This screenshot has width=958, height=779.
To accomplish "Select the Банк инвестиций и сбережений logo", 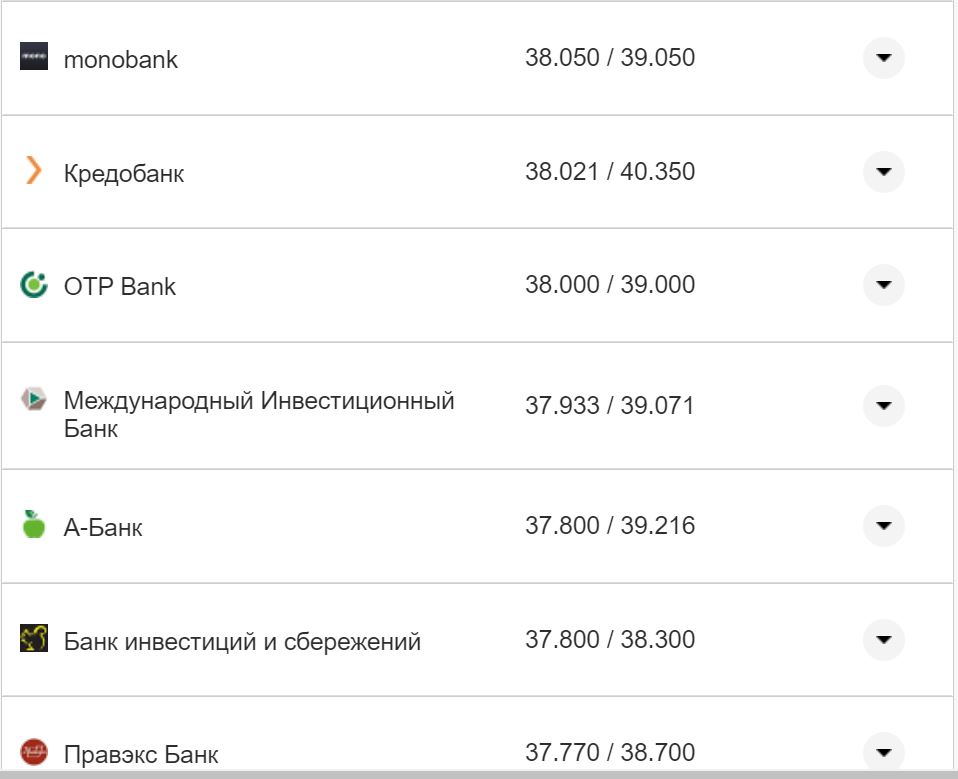I will pos(34,639).
